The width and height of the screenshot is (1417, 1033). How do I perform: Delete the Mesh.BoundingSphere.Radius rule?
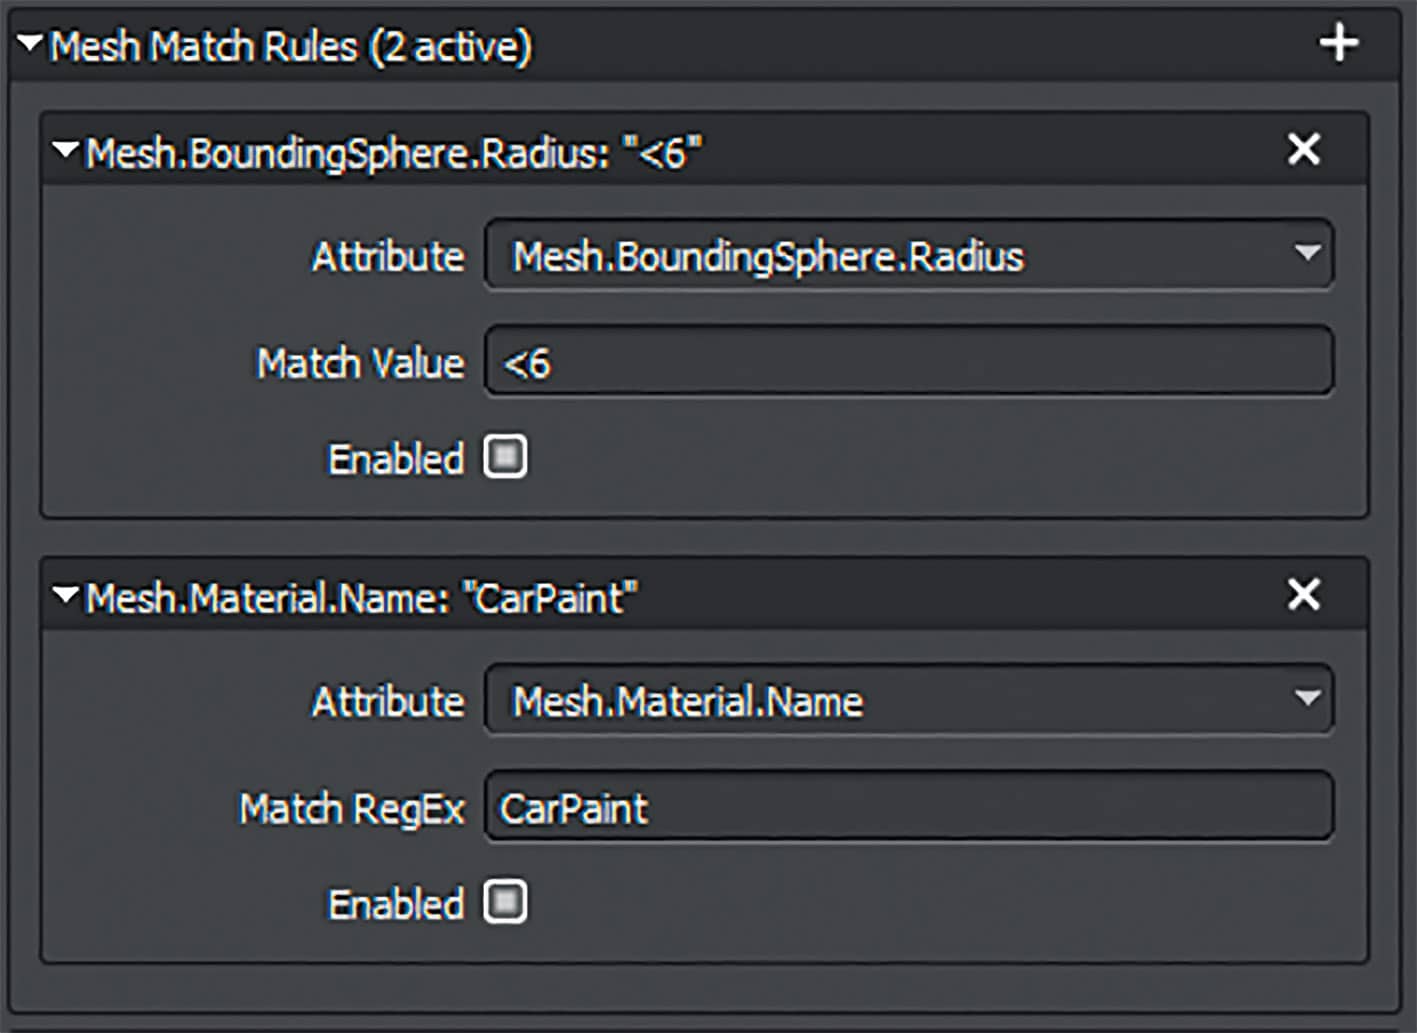pyautogui.click(x=1303, y=149)
